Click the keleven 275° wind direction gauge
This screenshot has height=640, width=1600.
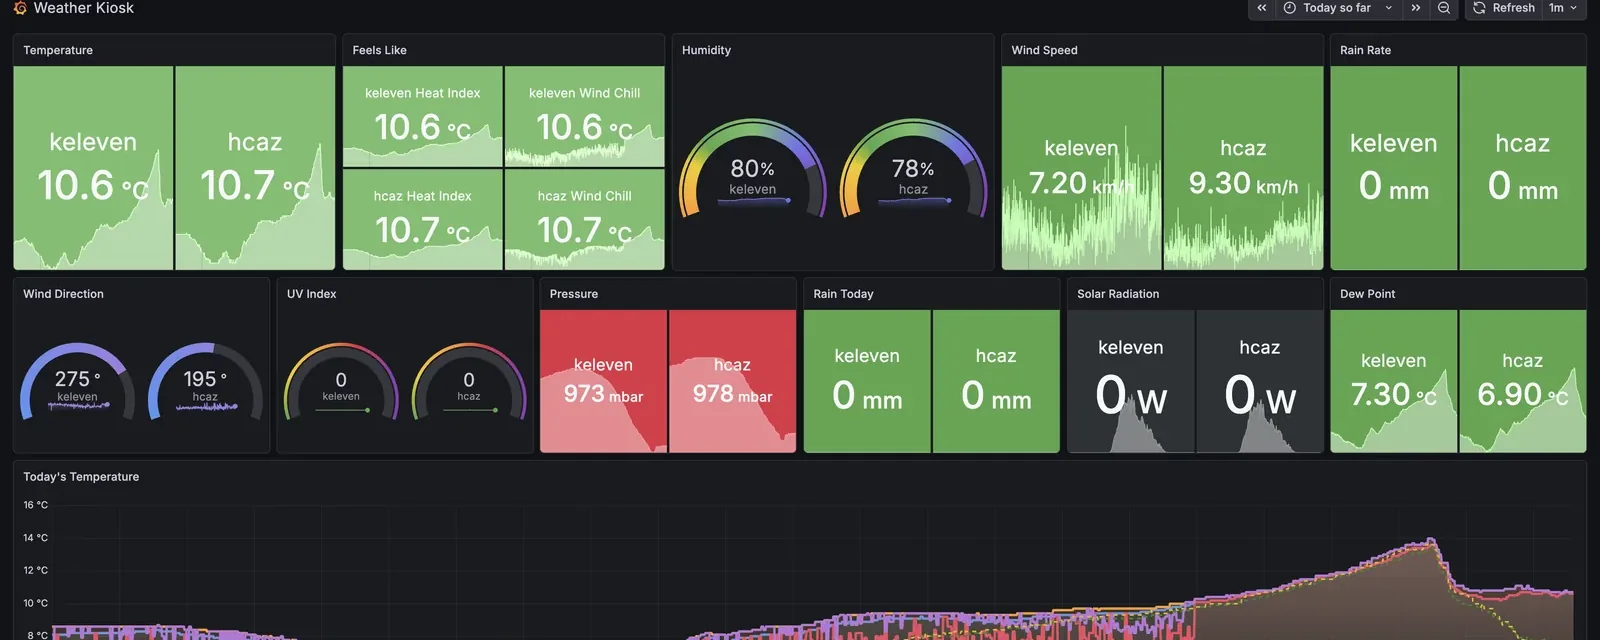coord(77,382)
